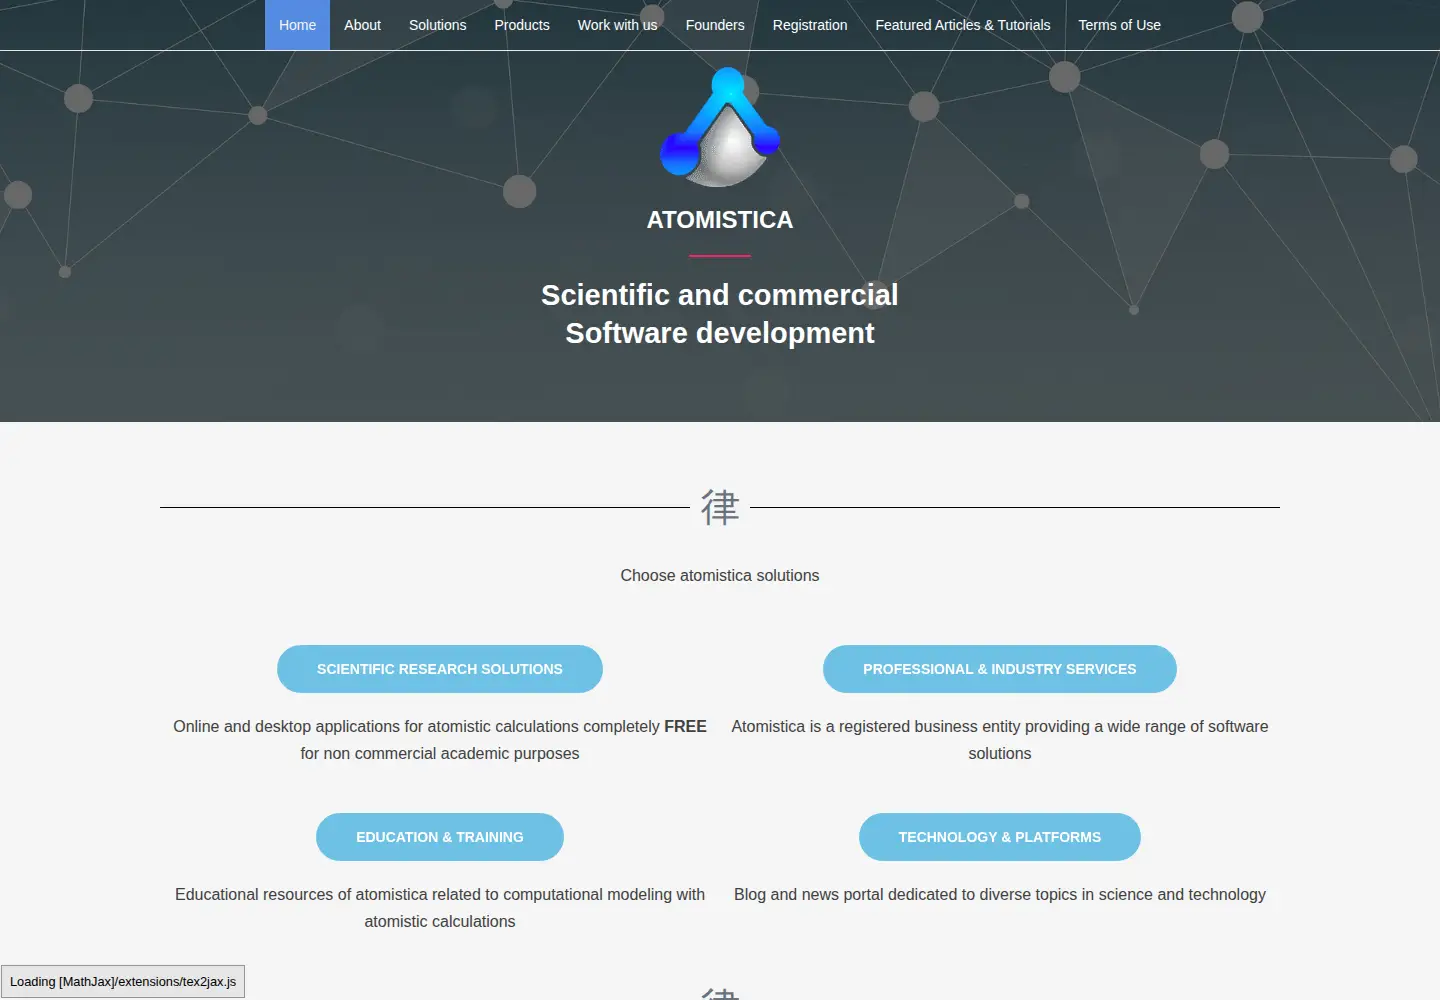This screenshot has height=1000, width=1440.
Task: Click the educational resources description text
Action: coord(440,908)
